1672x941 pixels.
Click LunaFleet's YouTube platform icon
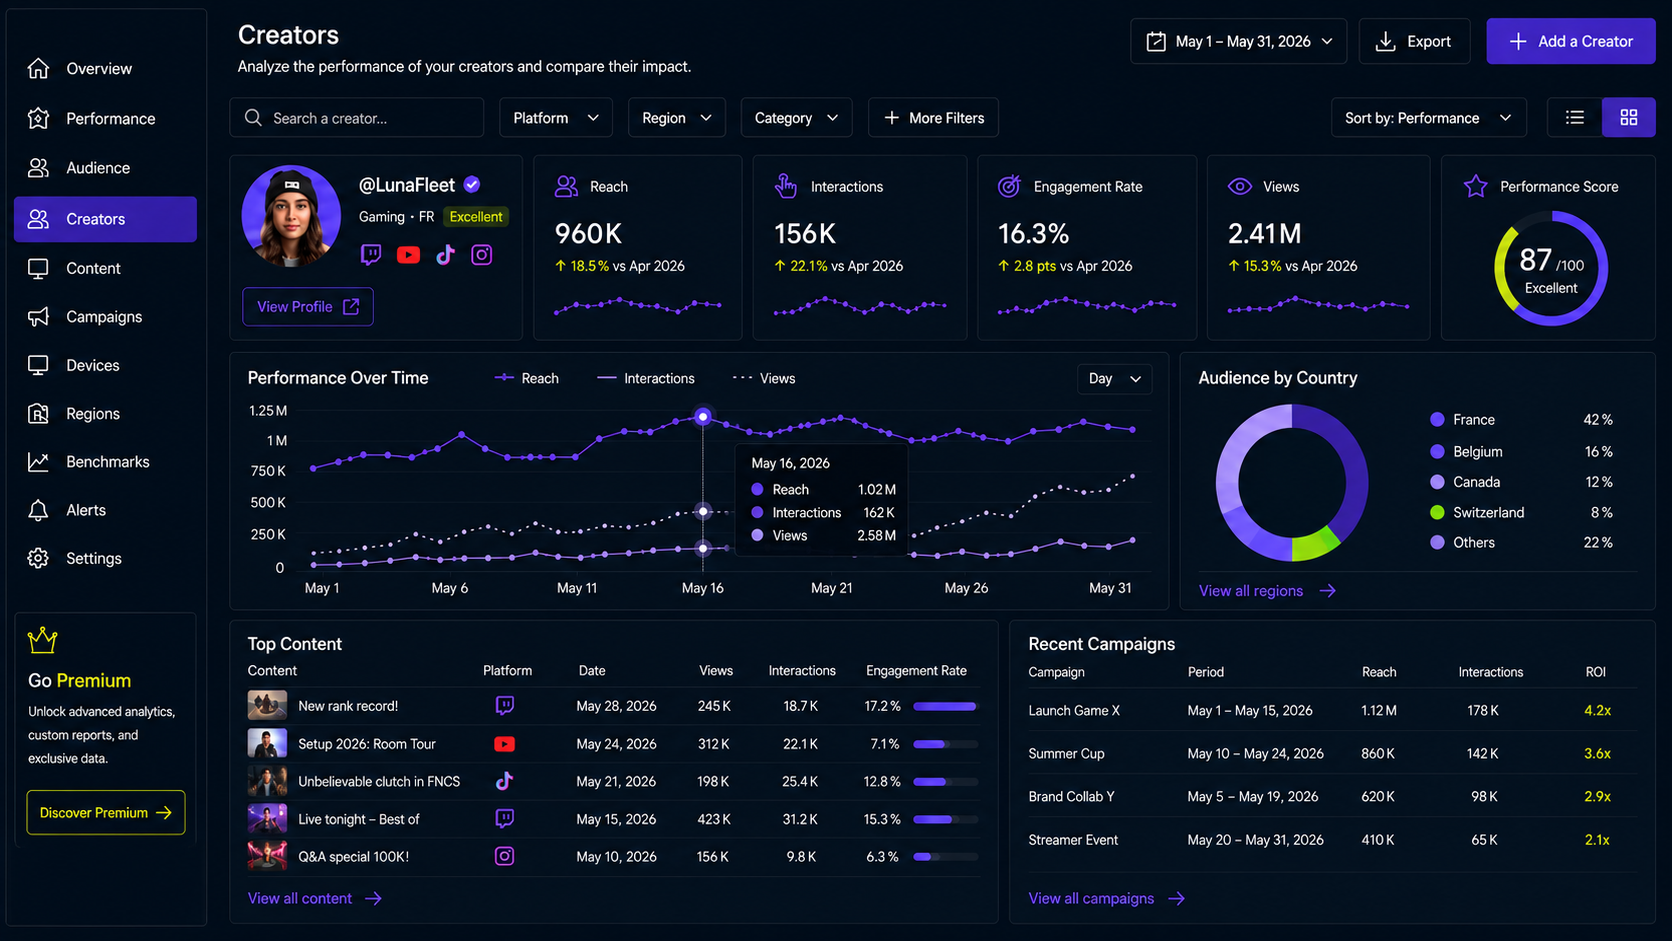(x=408, y=255)
